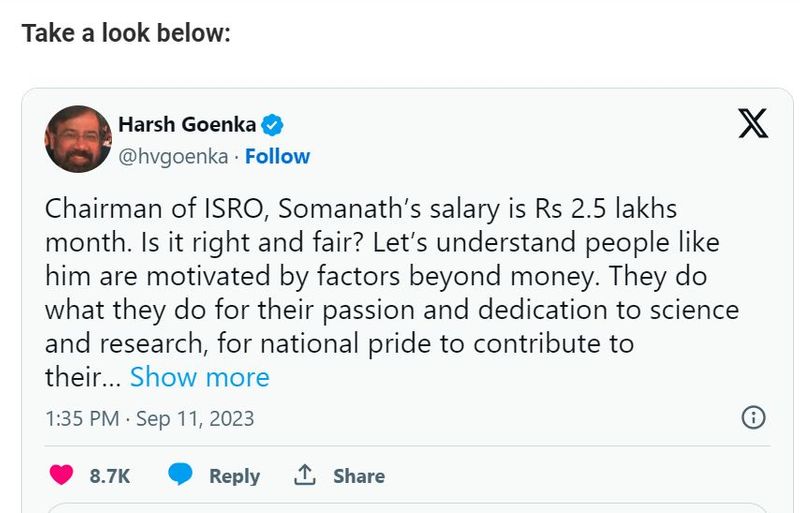Screen dimensions: 800x513
Task: Expand the tweet with Show more
Action: [x=200, y=377]
